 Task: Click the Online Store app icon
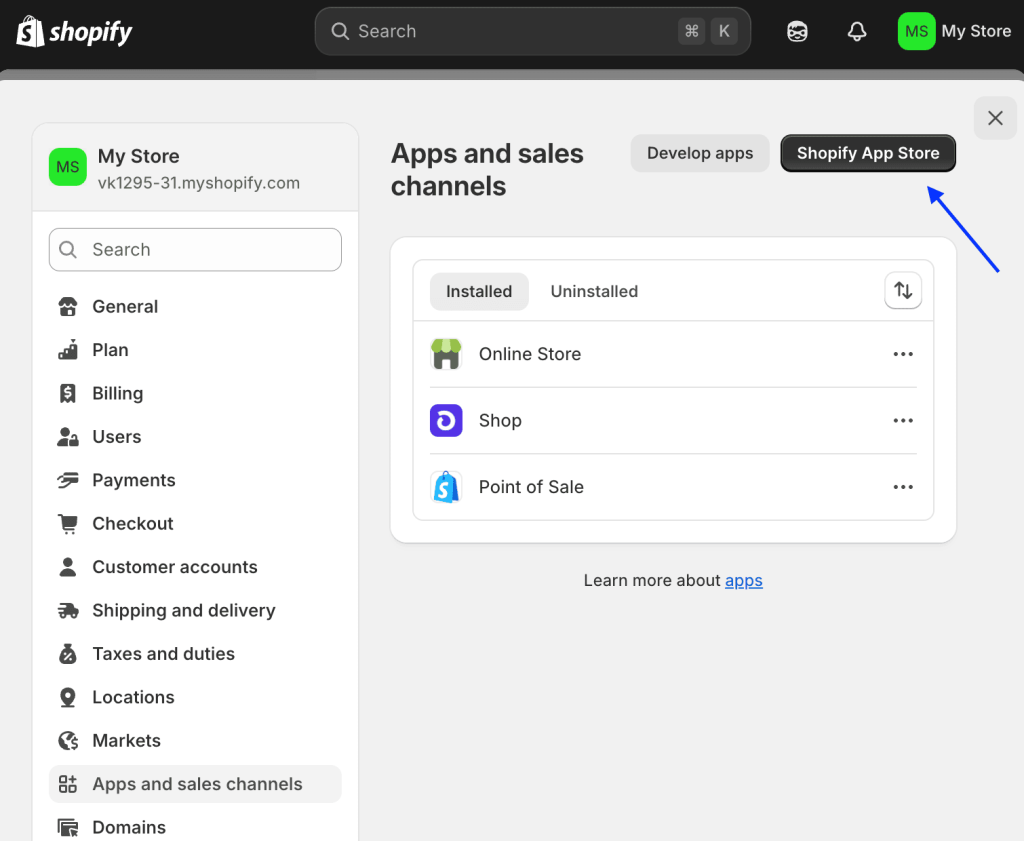(x=446, y=354)
